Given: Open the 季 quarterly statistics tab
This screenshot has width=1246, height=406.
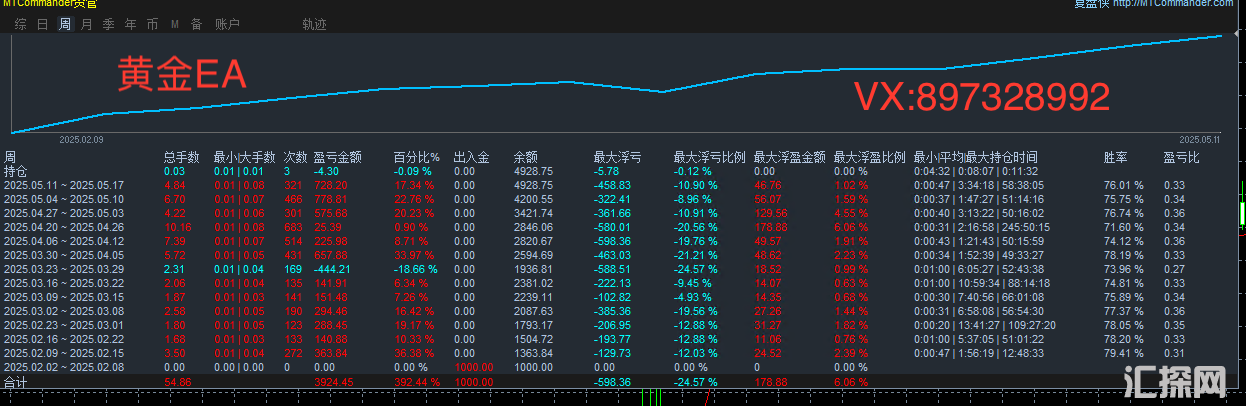Looking at the screenshot, I should coord(109,24).
